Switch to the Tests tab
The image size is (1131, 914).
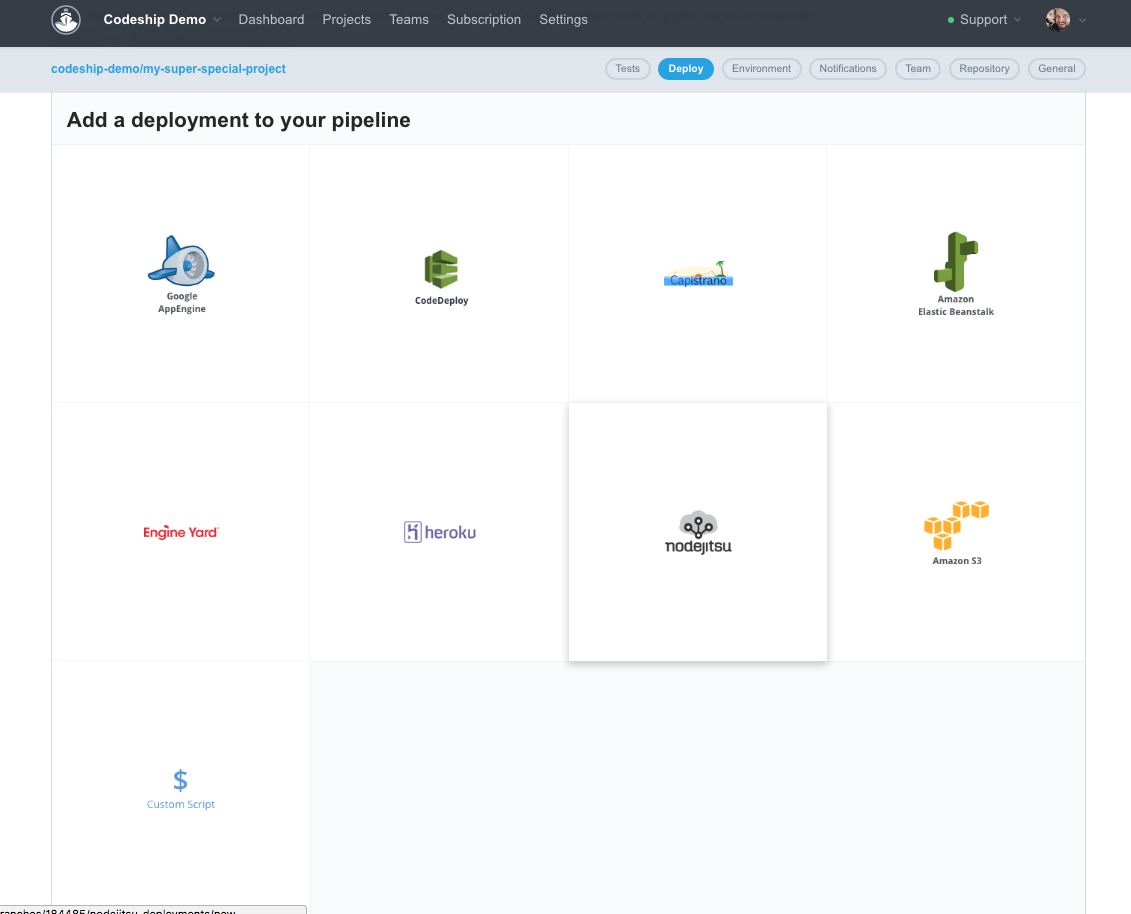pyautogui.click(x=628, y=69)
